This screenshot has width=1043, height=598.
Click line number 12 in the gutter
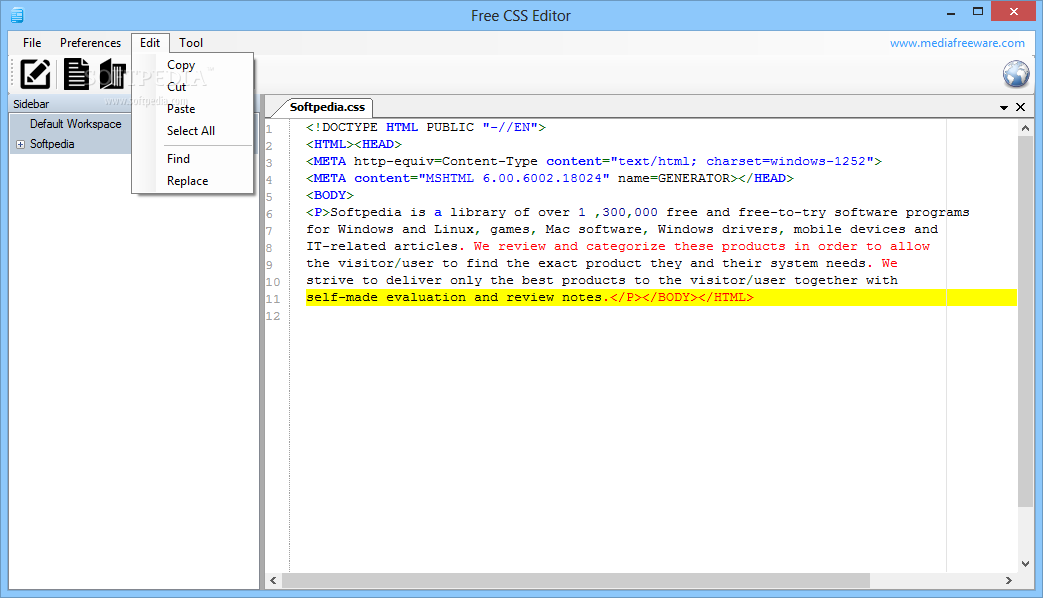pos(273,316)
